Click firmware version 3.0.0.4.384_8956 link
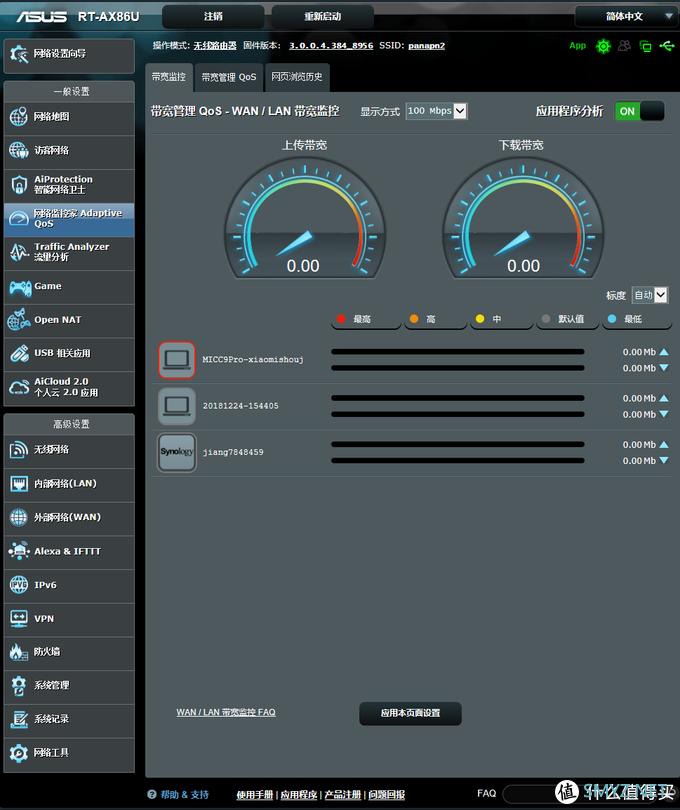Screen dimensions: 680x810 [331, 45]
